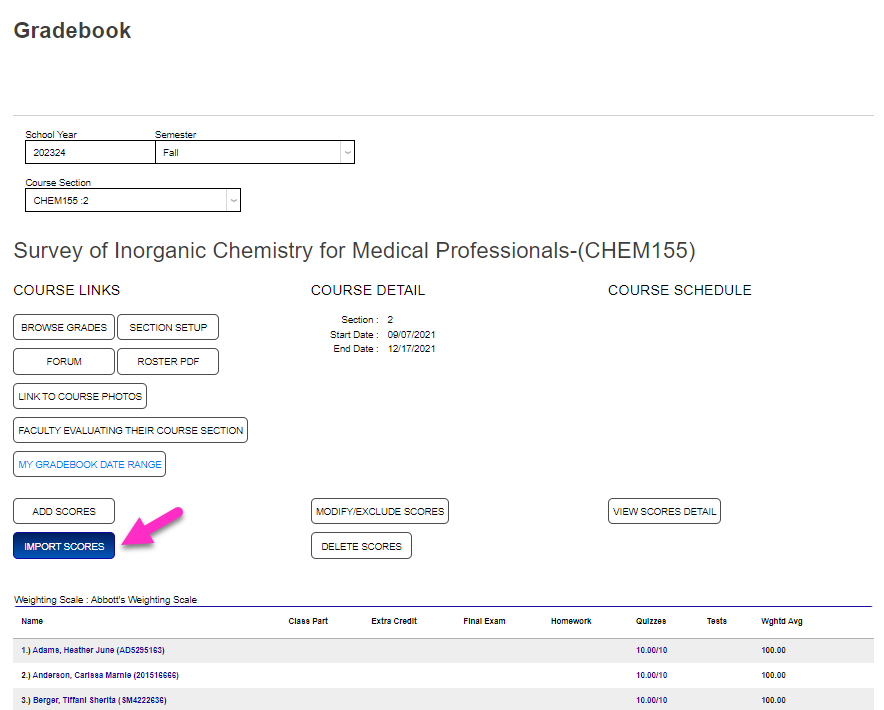
Task: Open Section Setup
Action: point(167,327)
